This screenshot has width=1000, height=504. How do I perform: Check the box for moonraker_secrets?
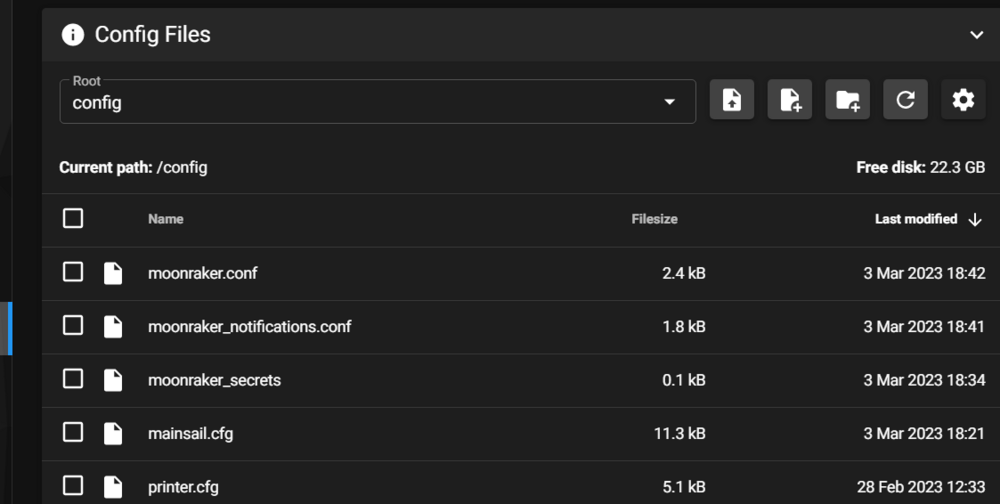[73, 379]
